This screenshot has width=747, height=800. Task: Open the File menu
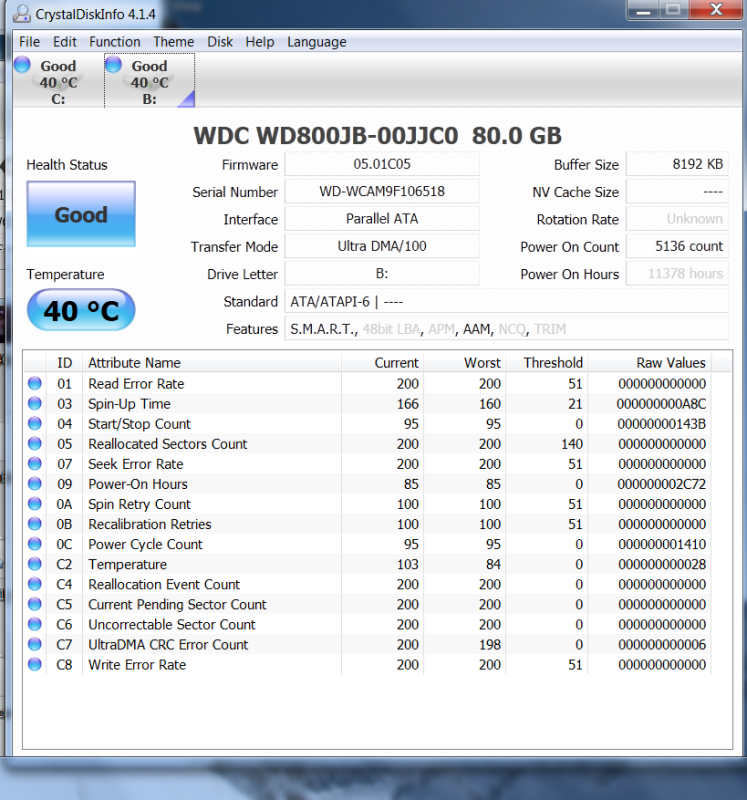click(x=29, y=42)
